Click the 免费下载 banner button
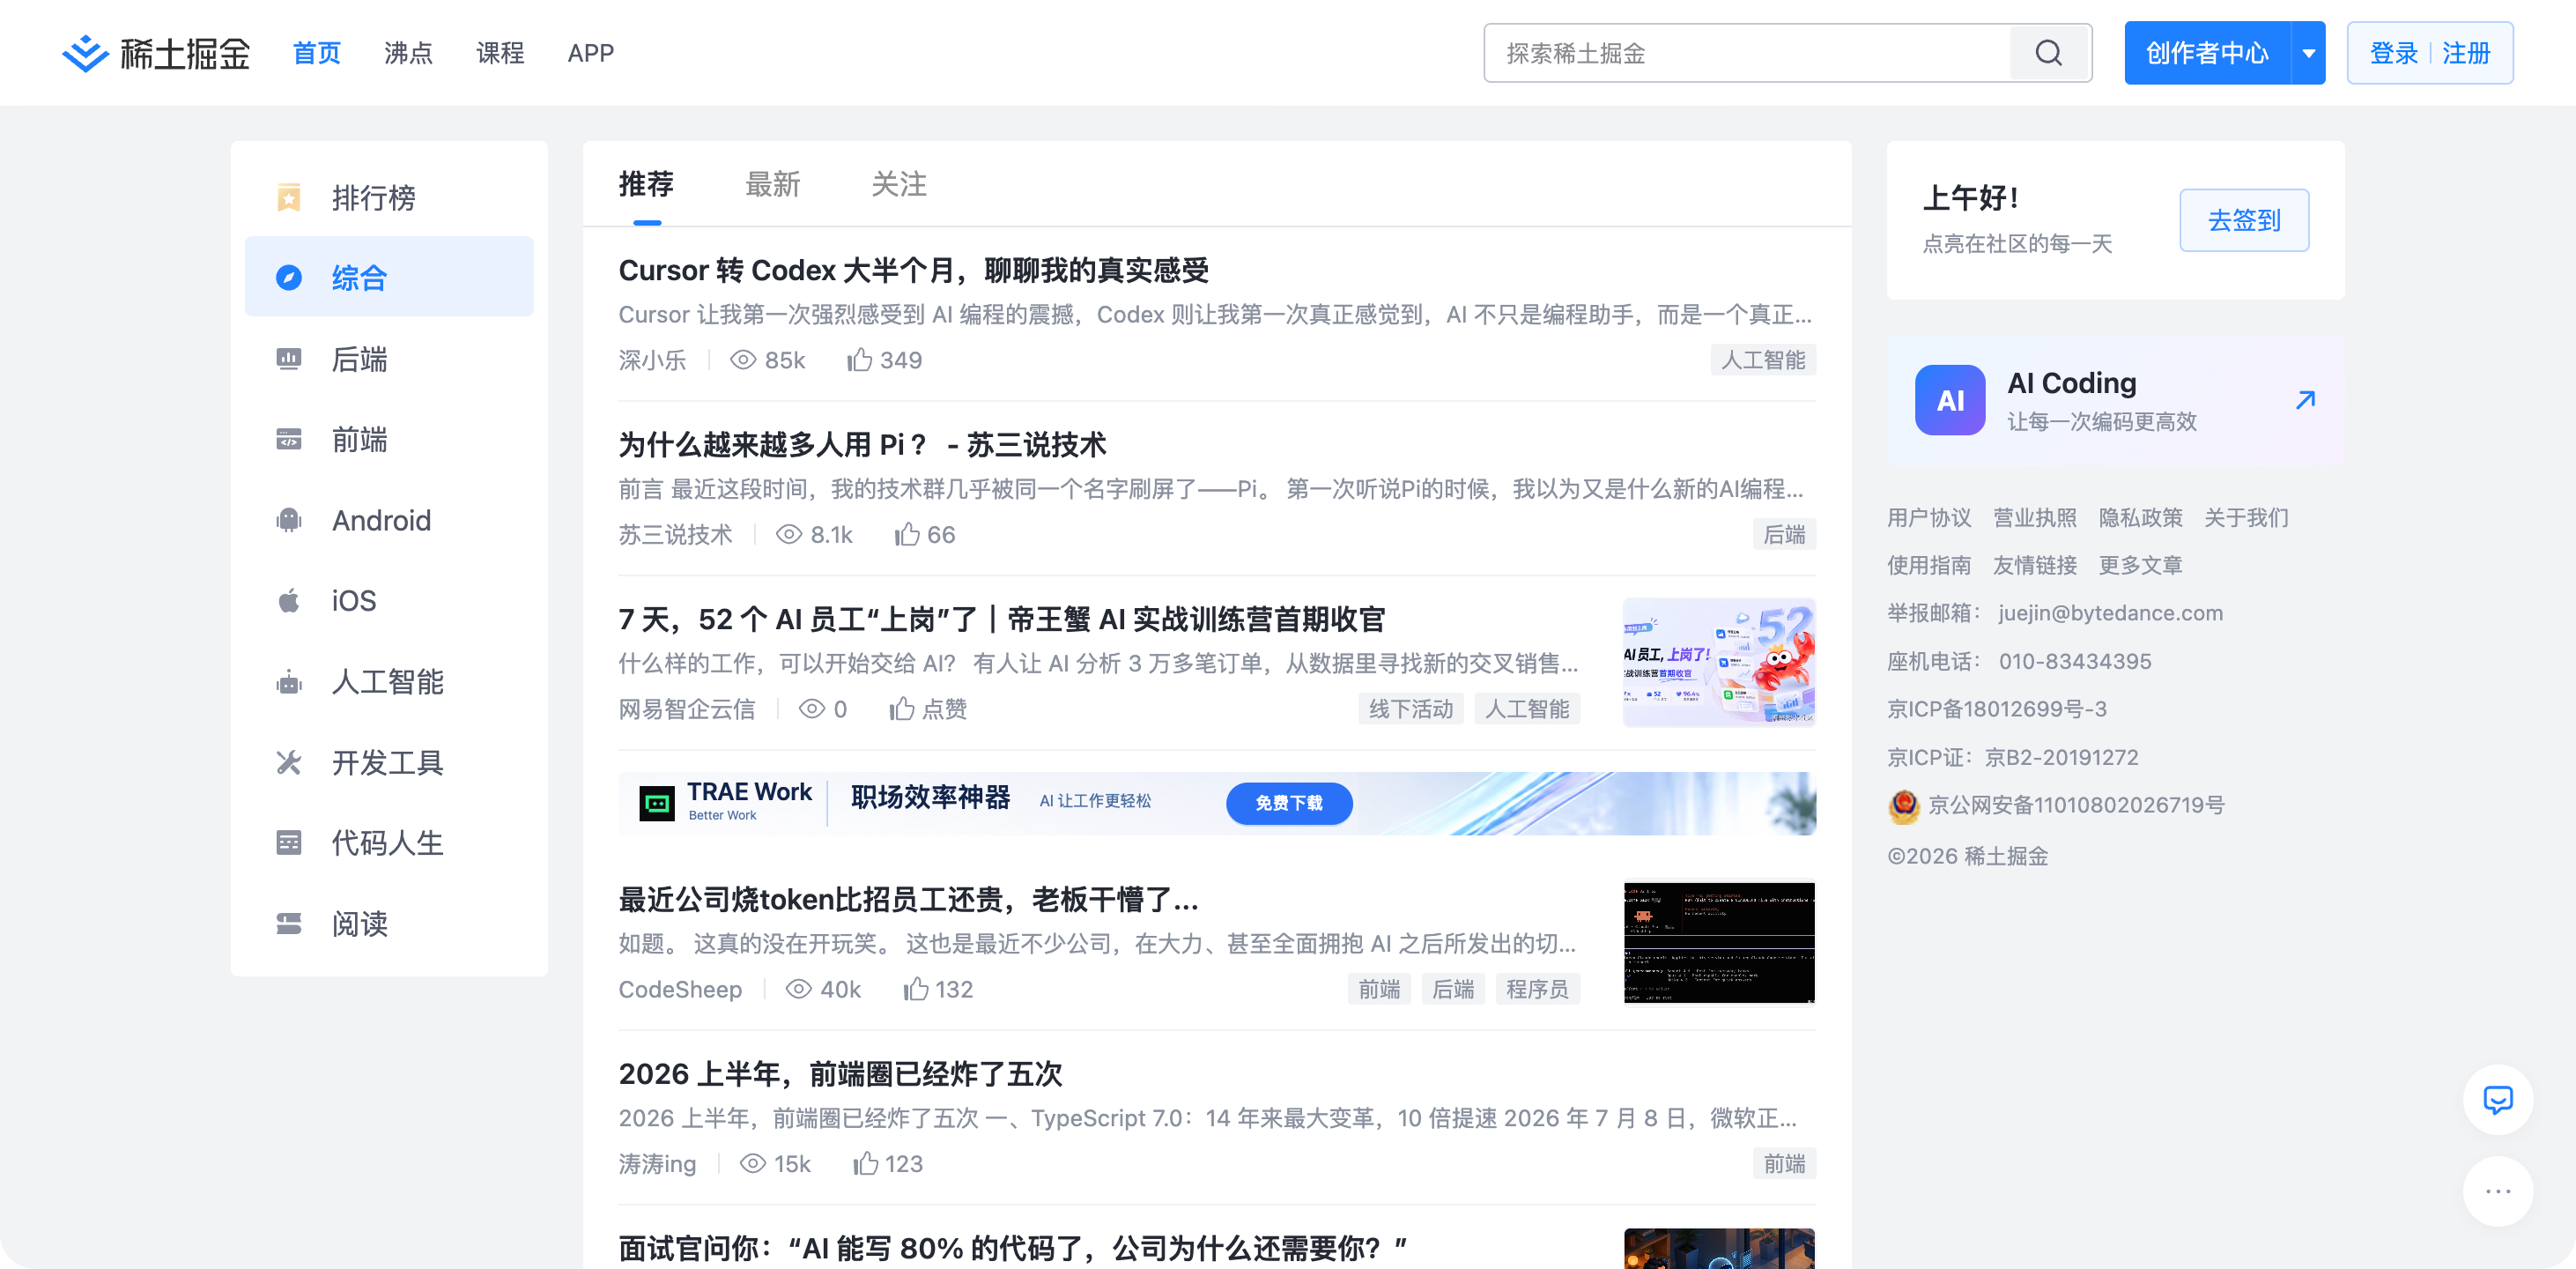Viewport: 2576px width, 1269px height. (1289, 803)
